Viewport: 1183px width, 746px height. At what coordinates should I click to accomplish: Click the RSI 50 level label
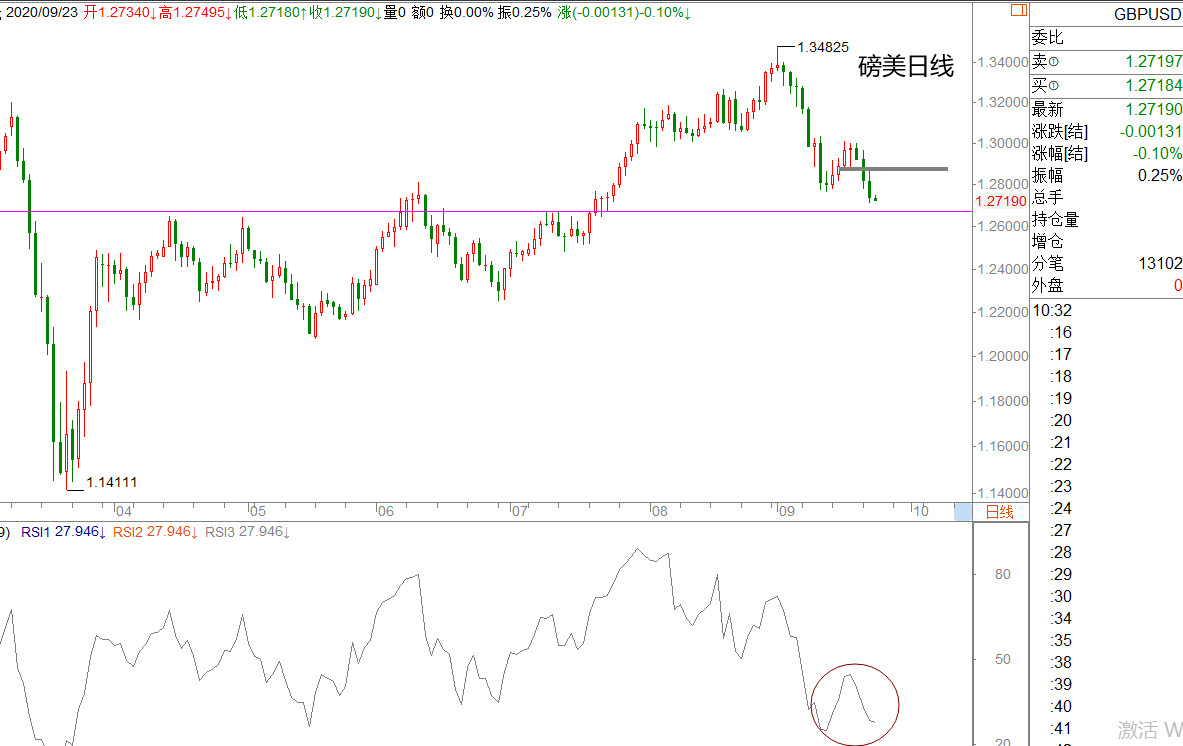point(1003,659)
